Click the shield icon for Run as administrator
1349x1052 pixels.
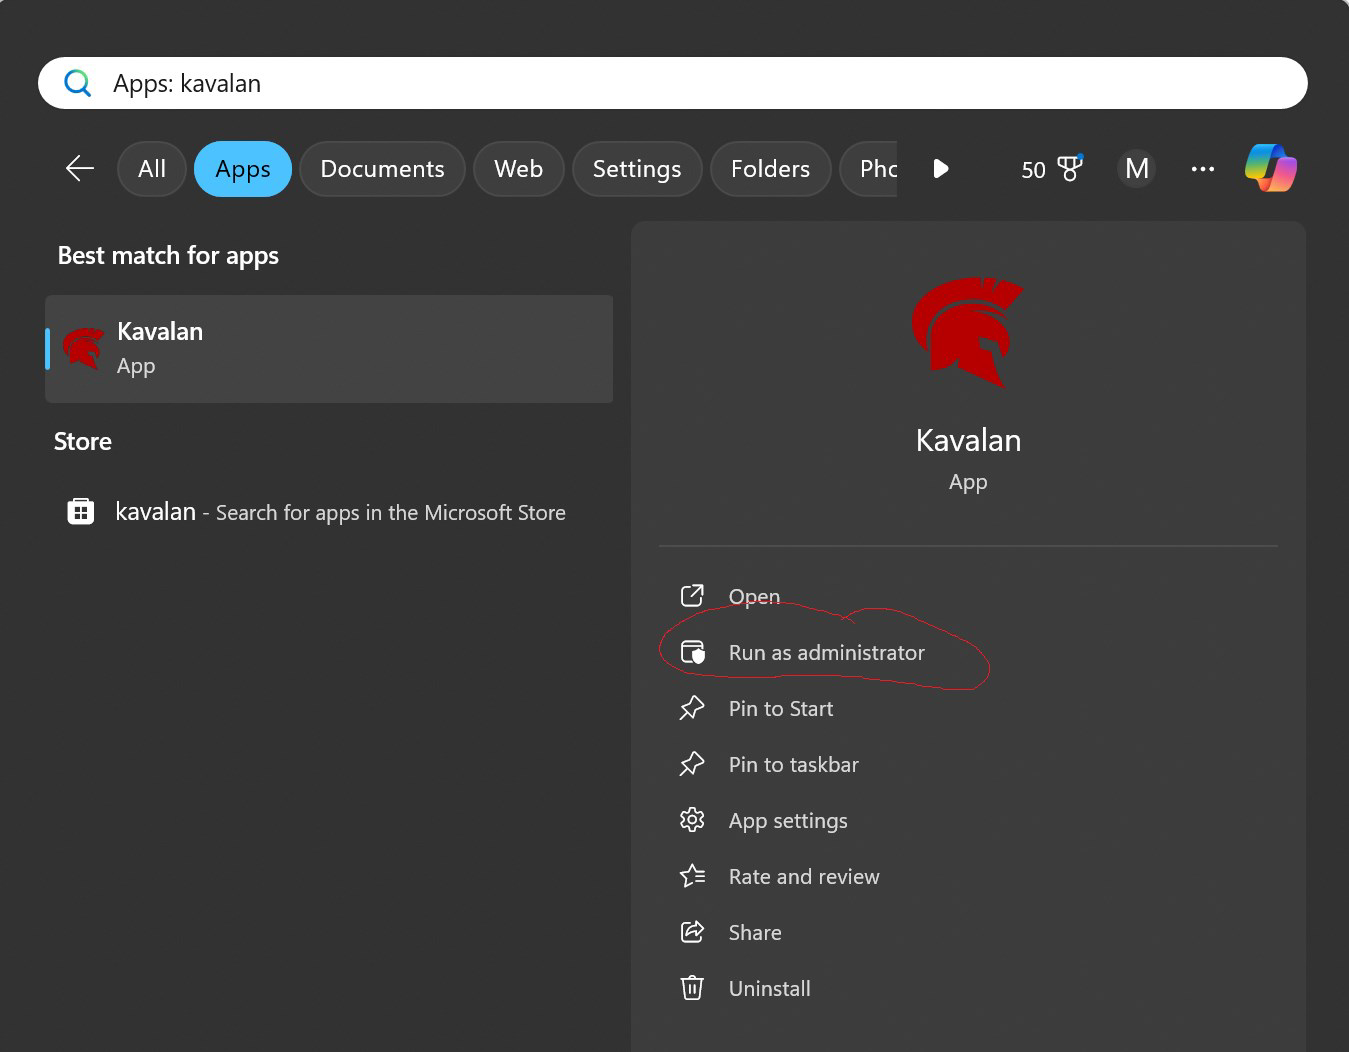tap(692, 652)
